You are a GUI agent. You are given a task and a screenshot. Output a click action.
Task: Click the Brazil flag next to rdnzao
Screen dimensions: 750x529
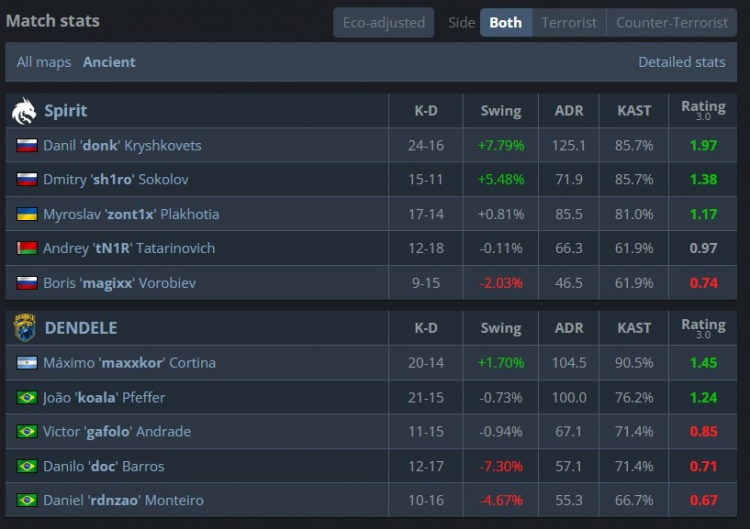(x=27, y=500)
